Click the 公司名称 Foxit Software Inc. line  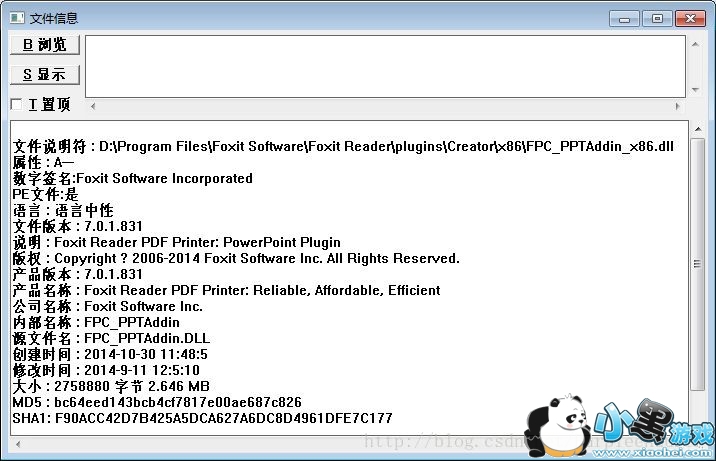coord(108,306)
